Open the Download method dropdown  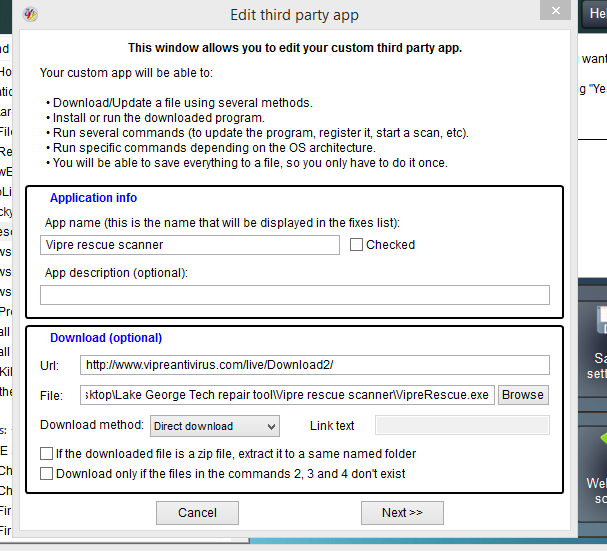(x=215, y=426)
